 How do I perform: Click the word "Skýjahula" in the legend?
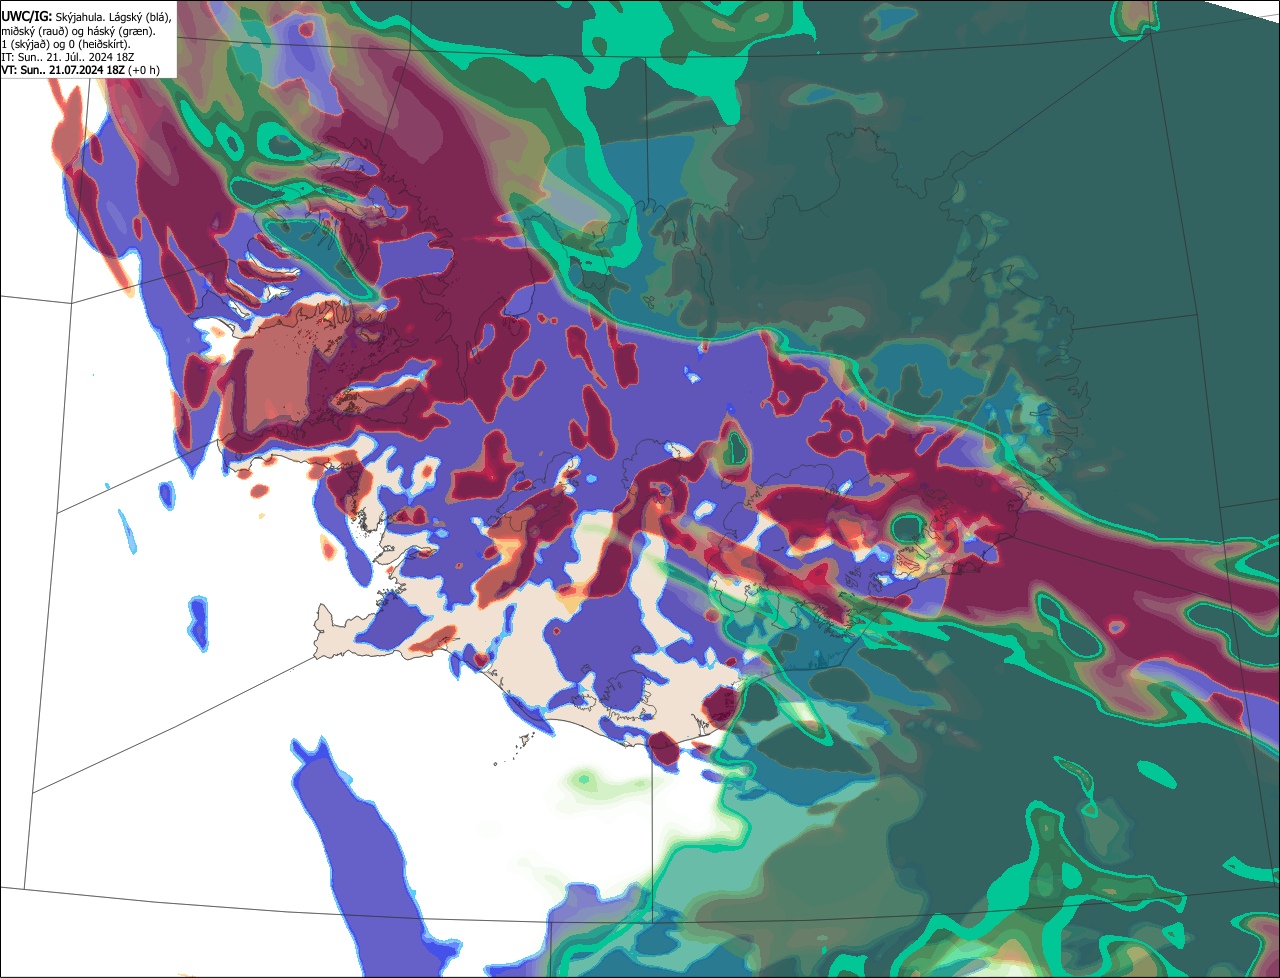pos(79,18)
